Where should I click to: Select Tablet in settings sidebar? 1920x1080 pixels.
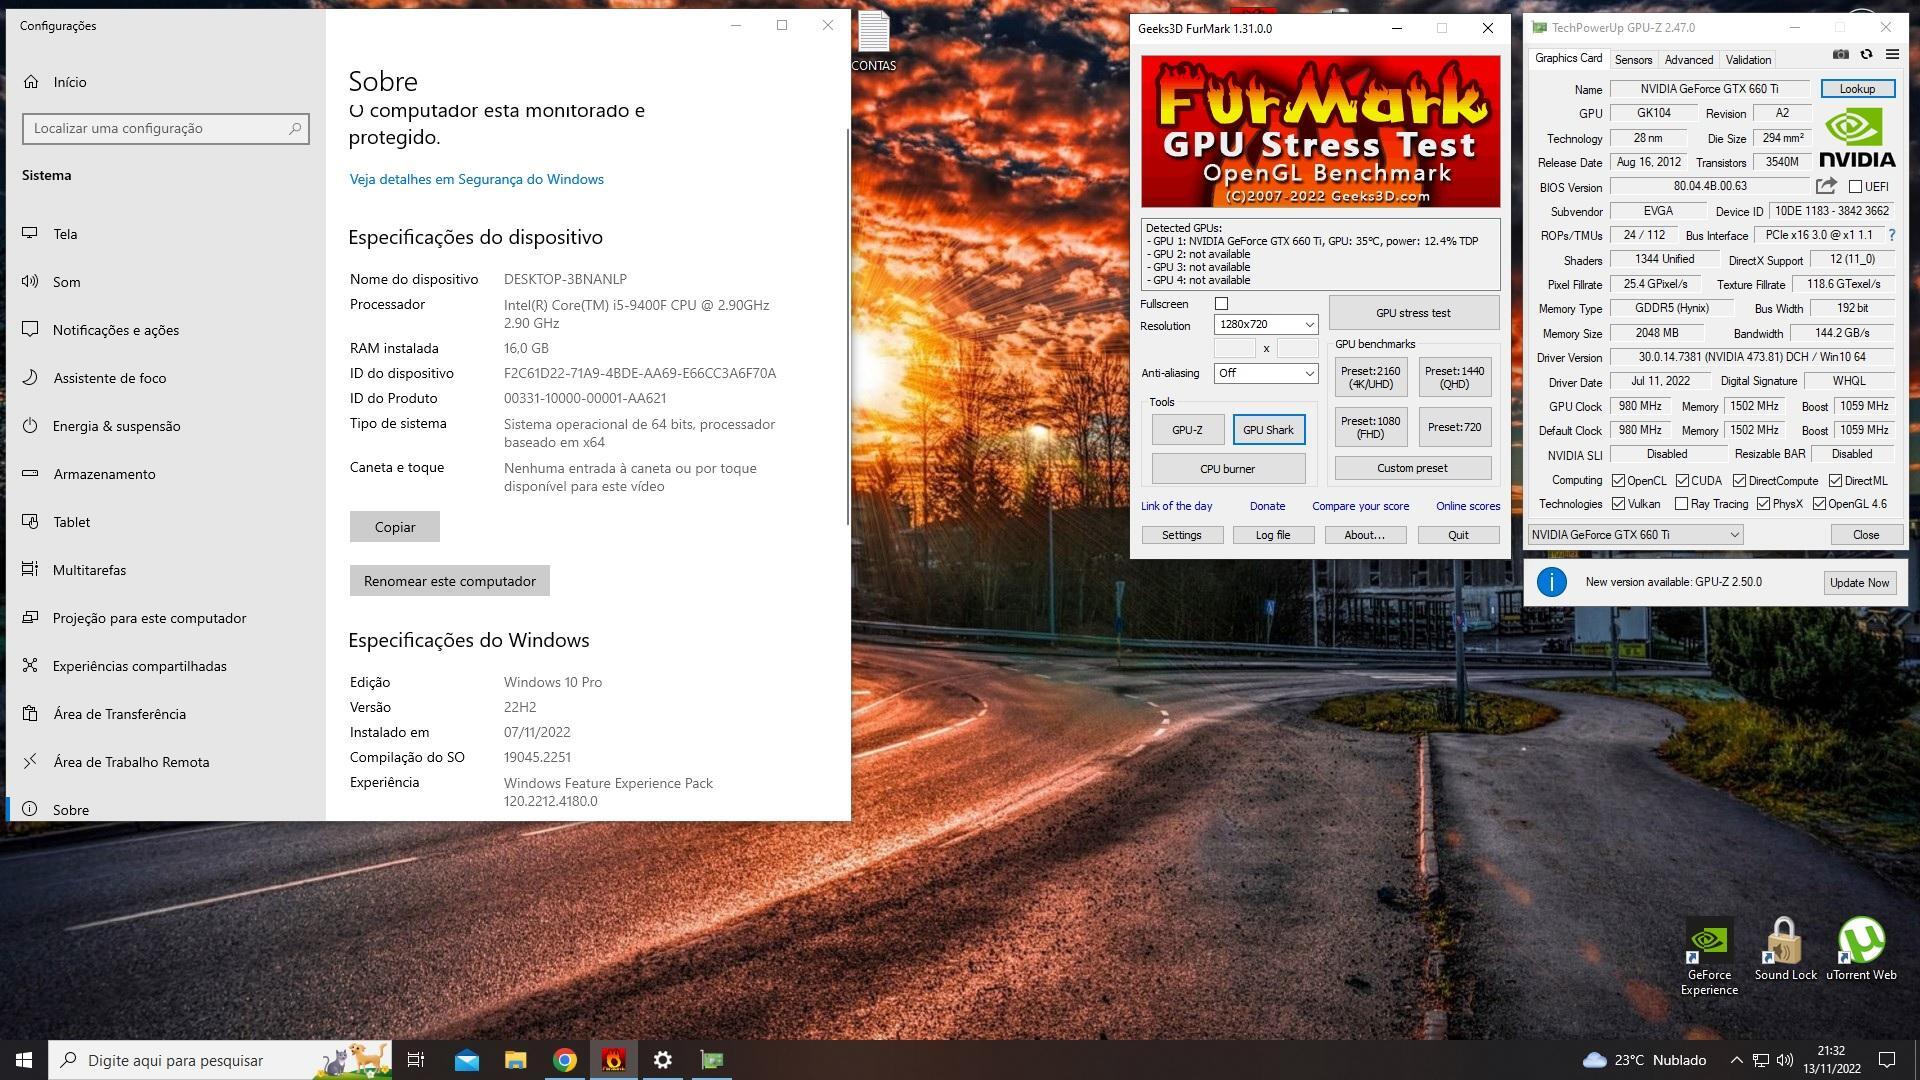pos(165,522)
